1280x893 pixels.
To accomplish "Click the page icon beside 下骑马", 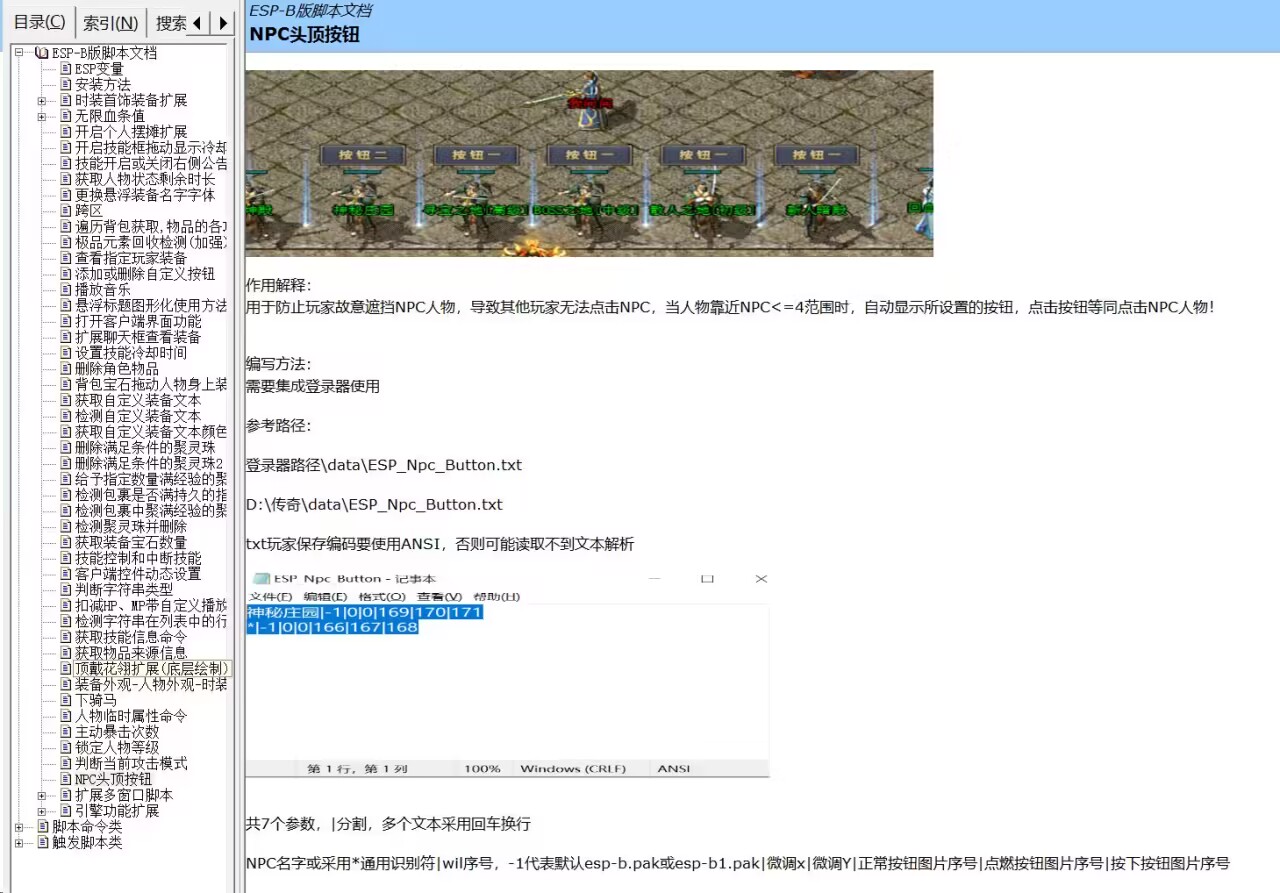I will tap(65, 700).
